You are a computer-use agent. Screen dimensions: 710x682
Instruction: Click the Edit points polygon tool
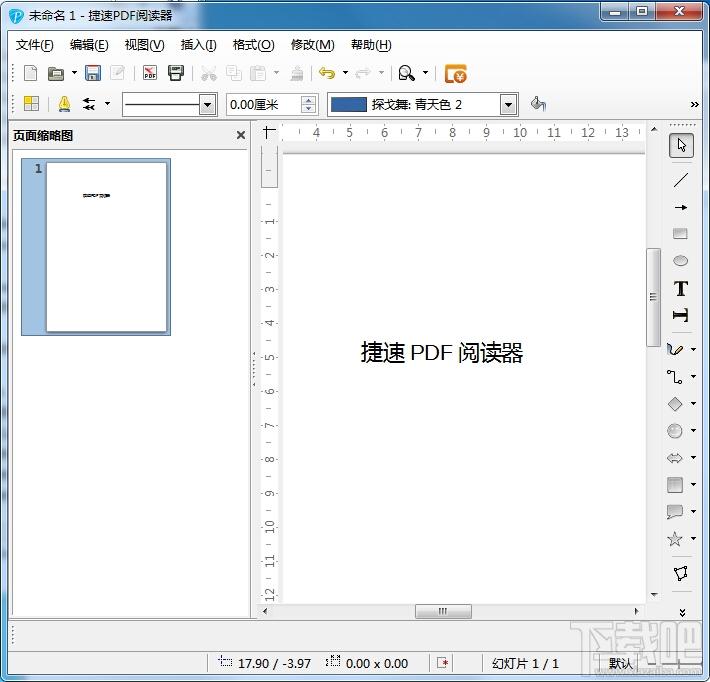681,573
